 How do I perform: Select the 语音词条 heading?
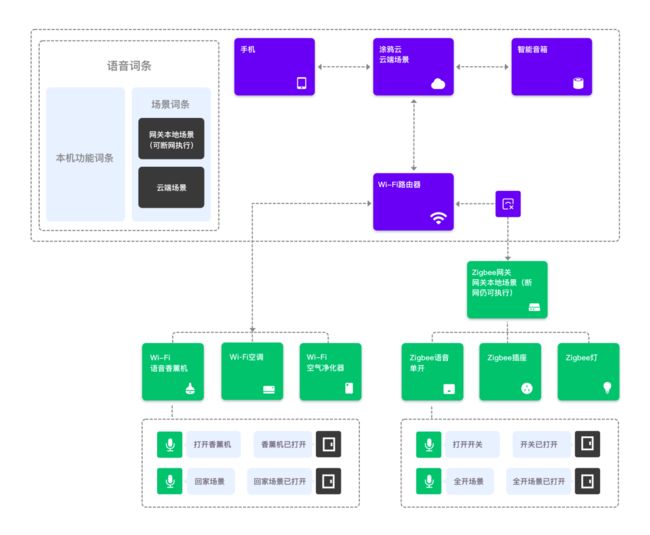pyautogui.click(x=129, y=65)
